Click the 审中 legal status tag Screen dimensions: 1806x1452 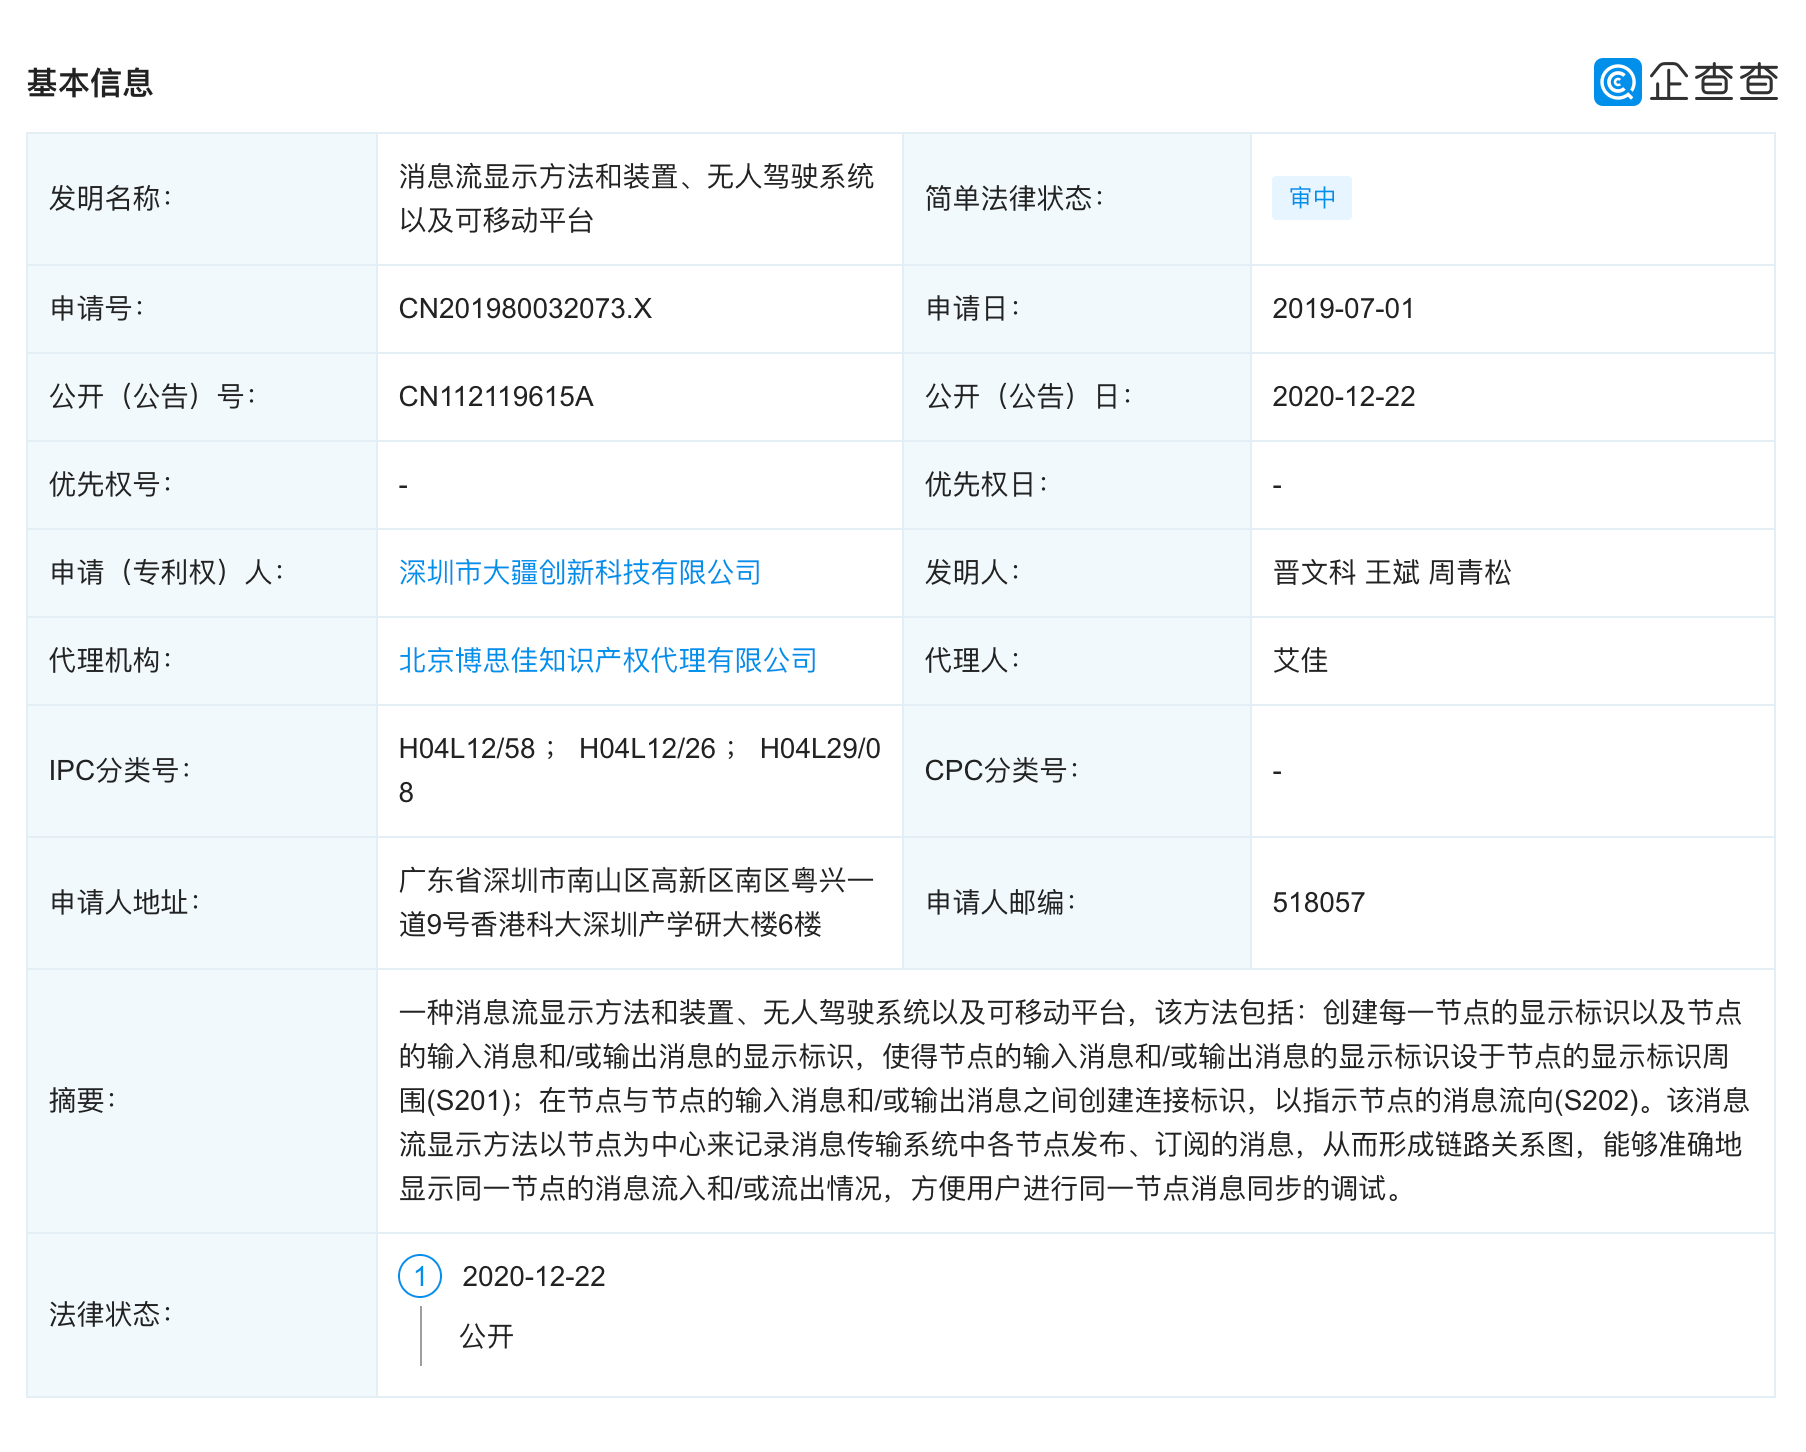(1312, 198)
